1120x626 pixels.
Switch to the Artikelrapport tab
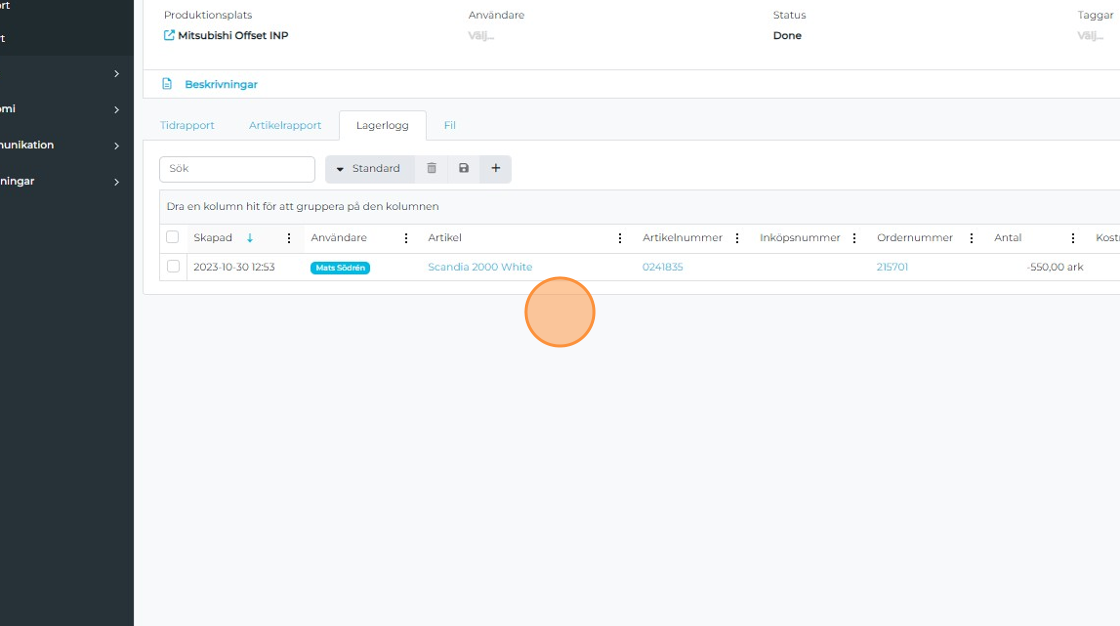coord(285,126)
